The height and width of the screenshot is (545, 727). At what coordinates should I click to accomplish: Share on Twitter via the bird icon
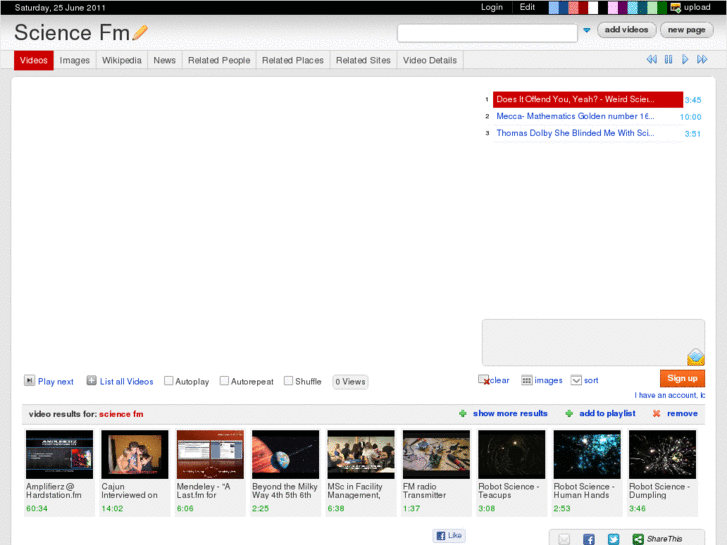click(613, 539)
